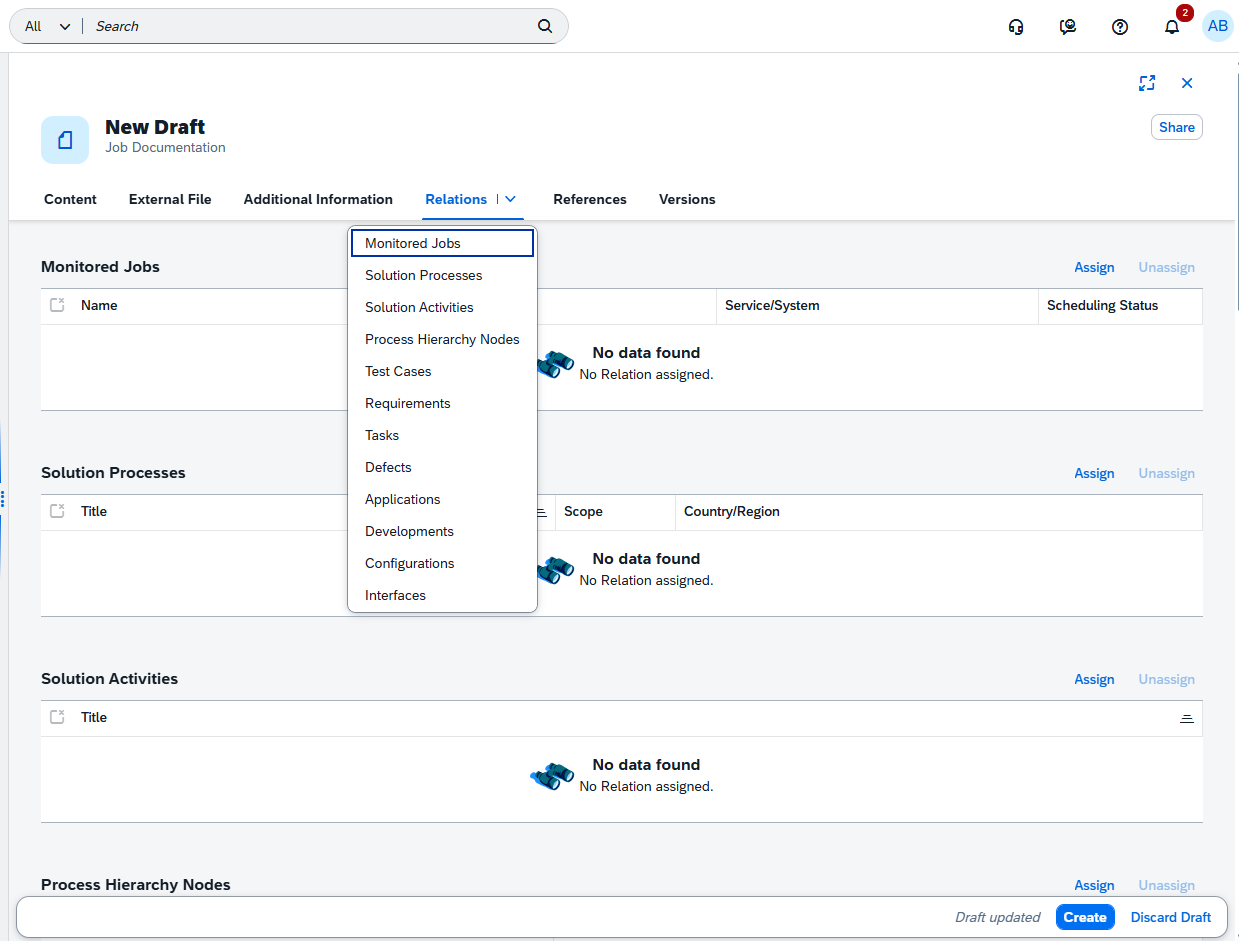Choose Applications menu entry
The width and height of the screenshot is (1239, 941).
pos(442,499)
